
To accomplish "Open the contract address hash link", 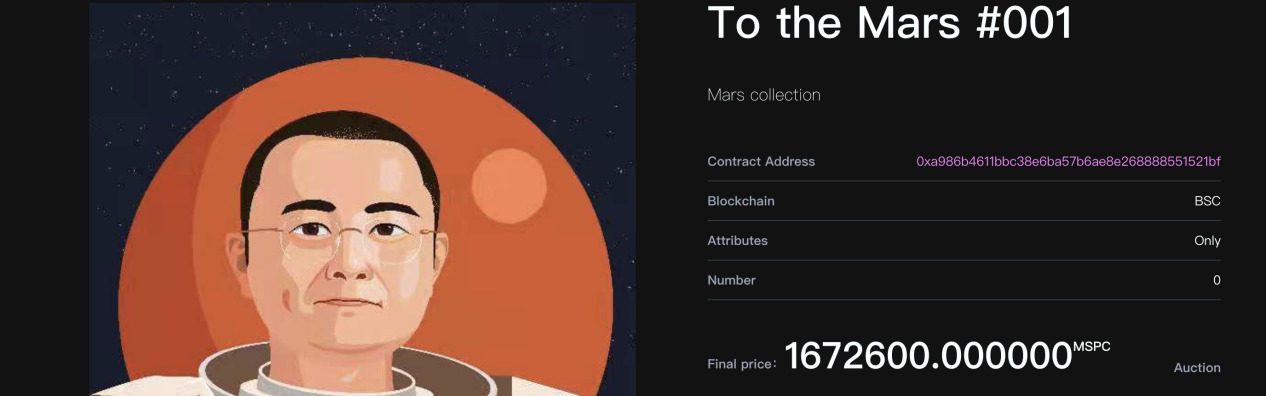I will pyautogui.click(x=1068, y=161).
